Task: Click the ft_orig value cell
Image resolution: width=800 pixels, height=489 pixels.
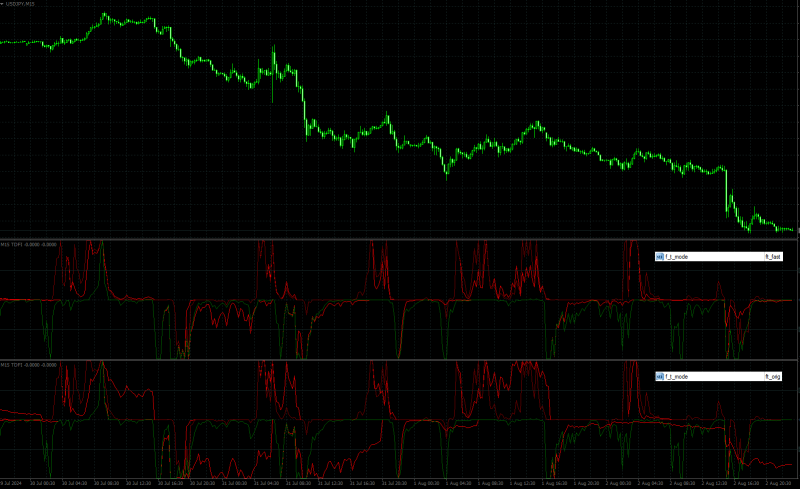Action: 773,377
